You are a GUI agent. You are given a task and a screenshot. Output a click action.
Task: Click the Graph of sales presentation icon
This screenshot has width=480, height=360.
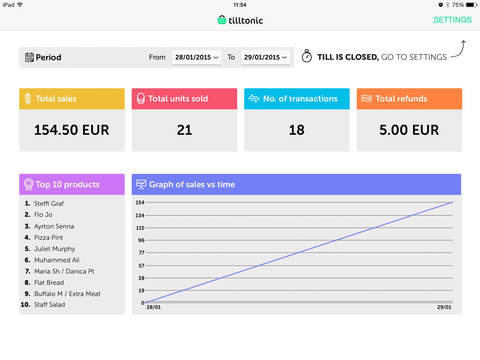coord(141,184)
